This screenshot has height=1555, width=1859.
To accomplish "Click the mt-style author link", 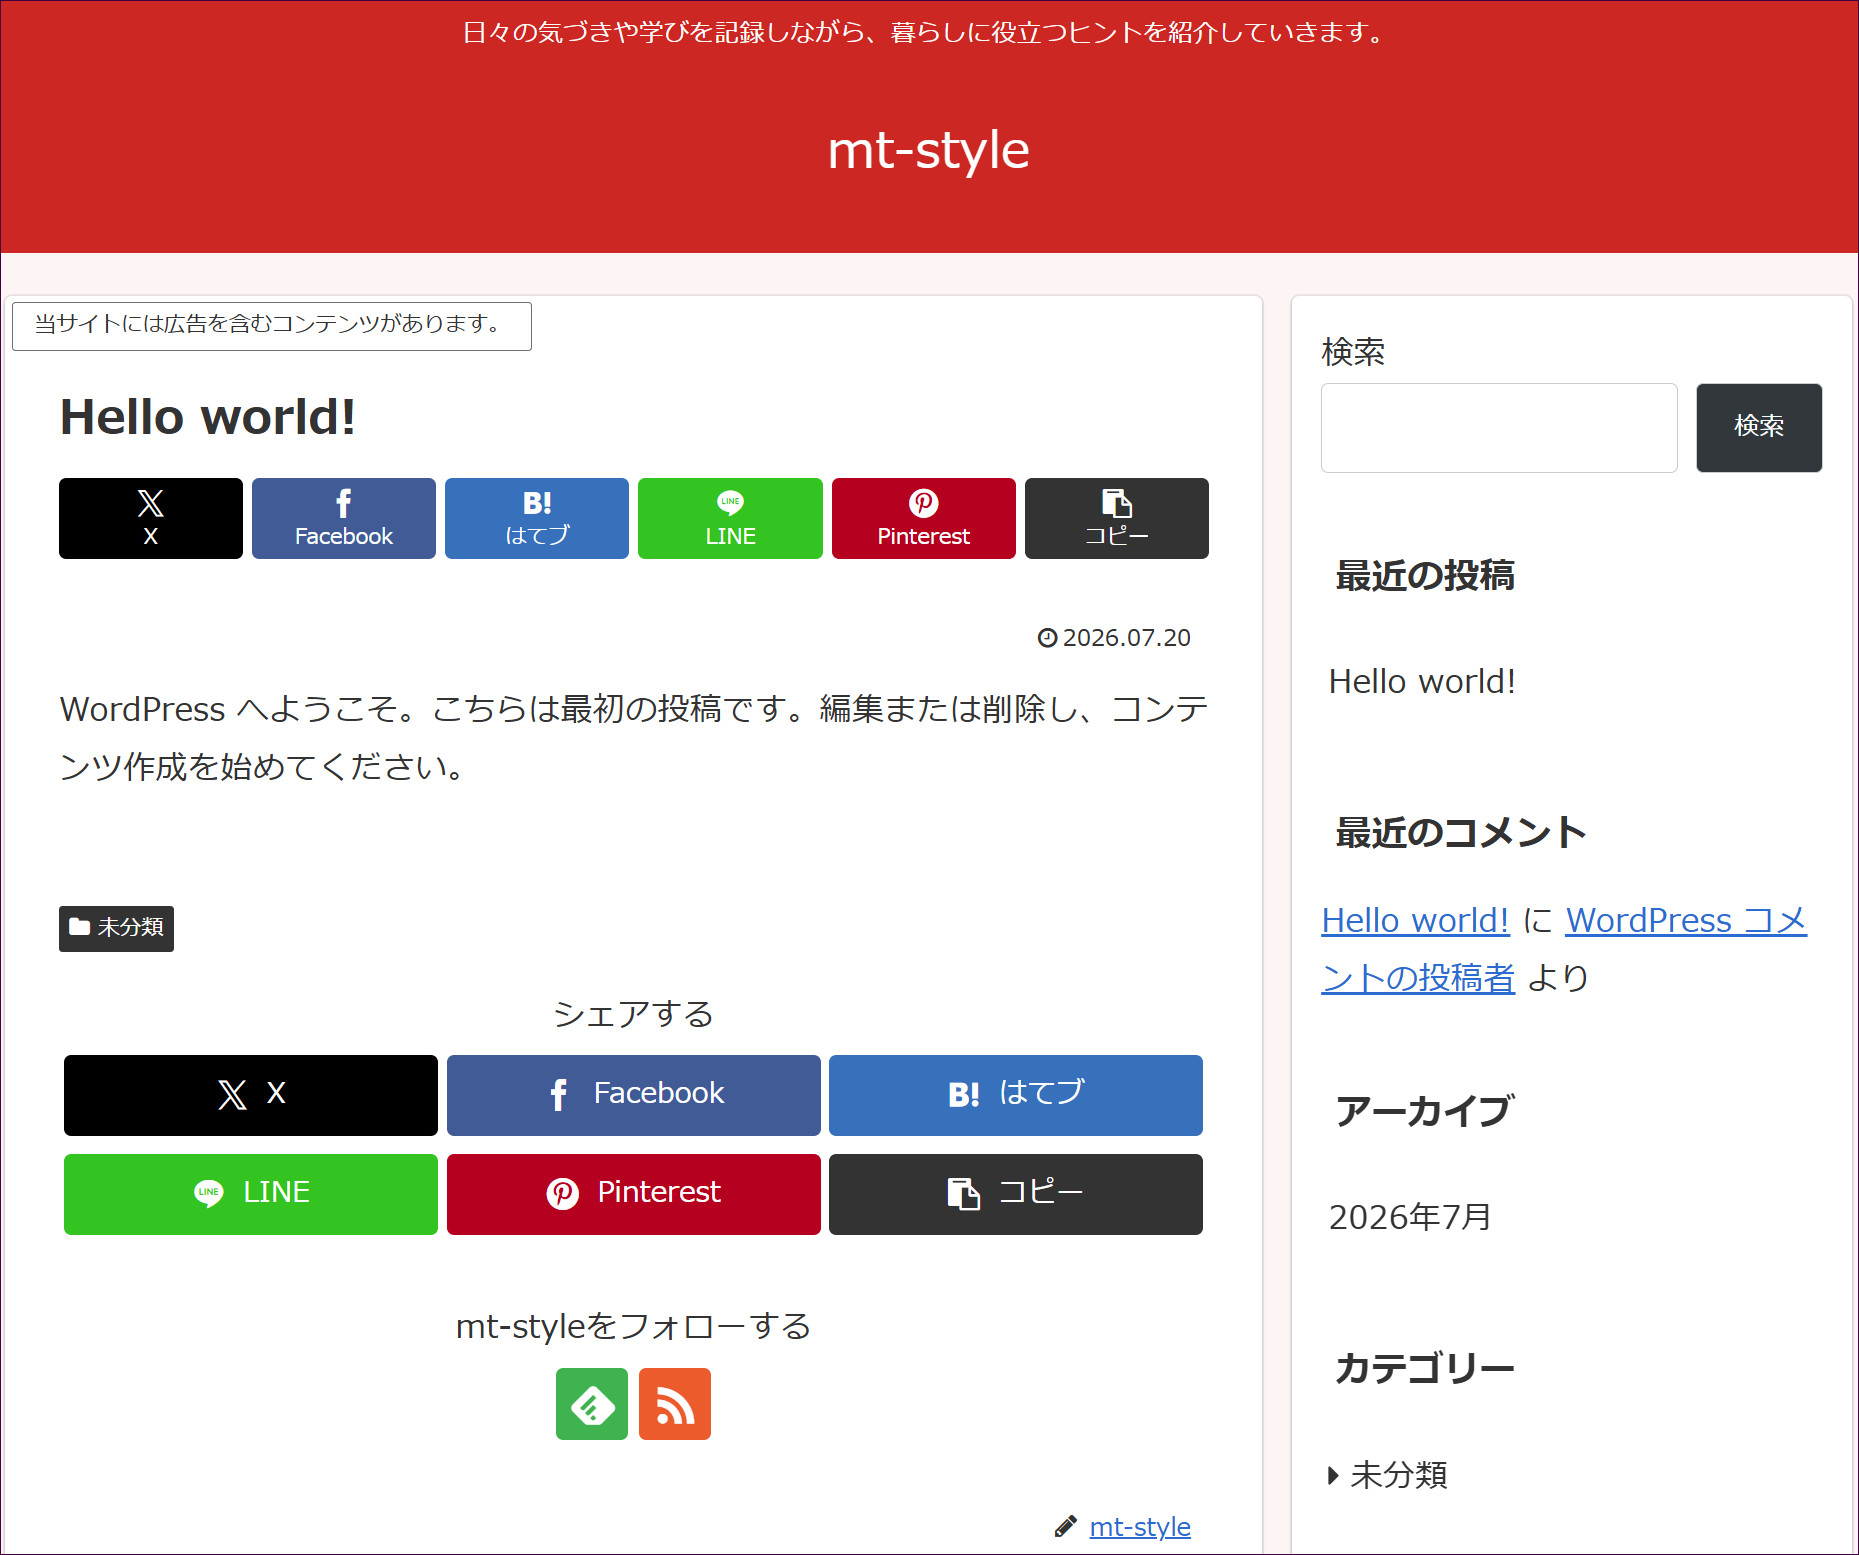I will click(1140, 1526).
